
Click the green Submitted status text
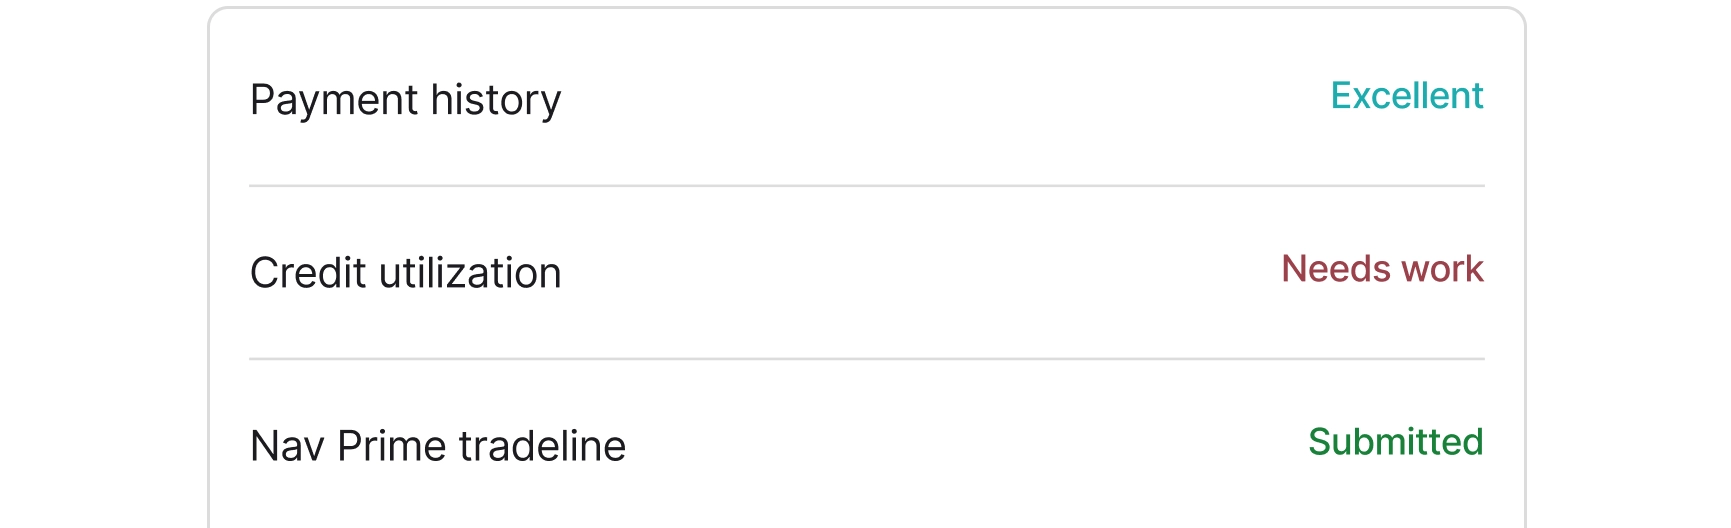pyautogui.click(x=1395, y=442)
